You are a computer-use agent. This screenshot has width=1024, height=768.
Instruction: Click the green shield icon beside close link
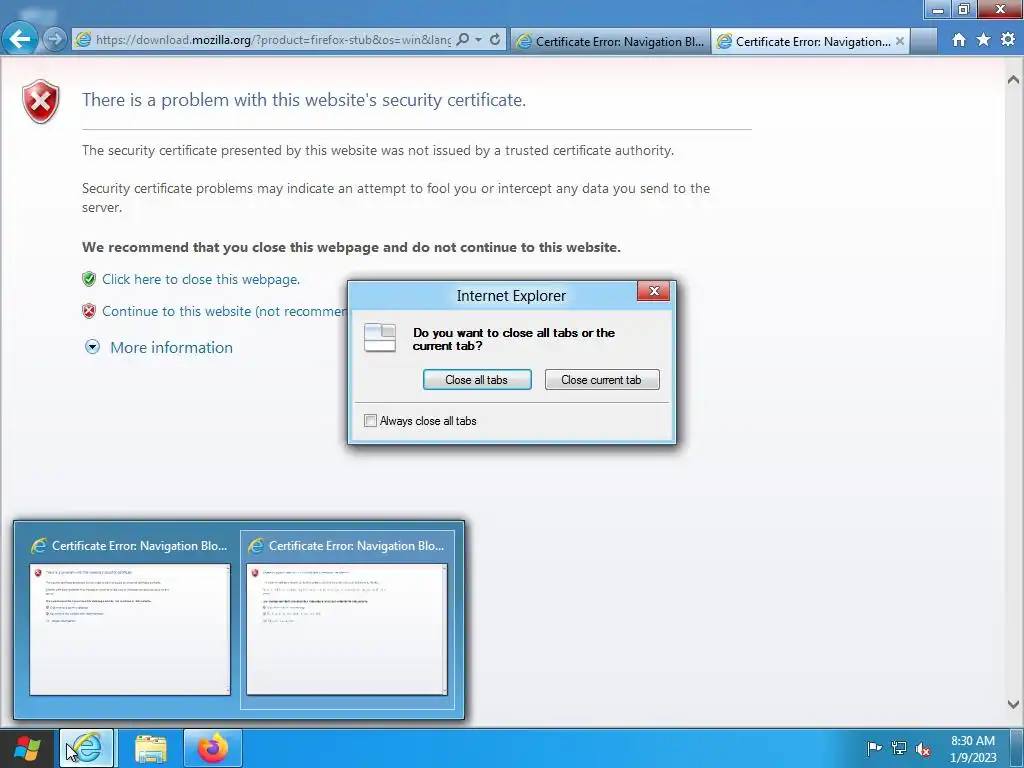click(89, 279)
